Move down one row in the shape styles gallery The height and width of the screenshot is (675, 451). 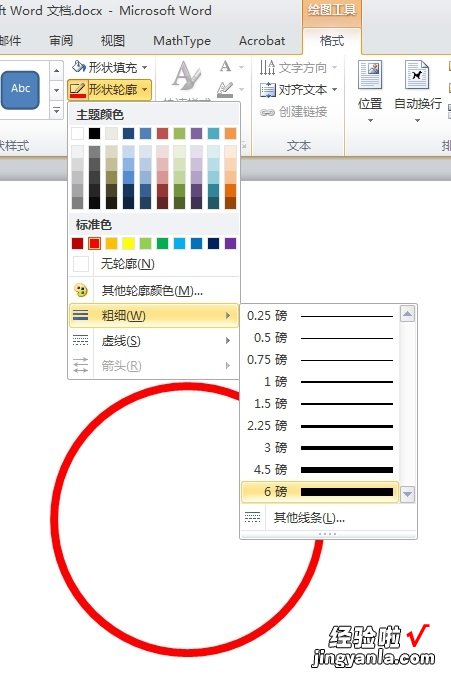click(57, 90)
